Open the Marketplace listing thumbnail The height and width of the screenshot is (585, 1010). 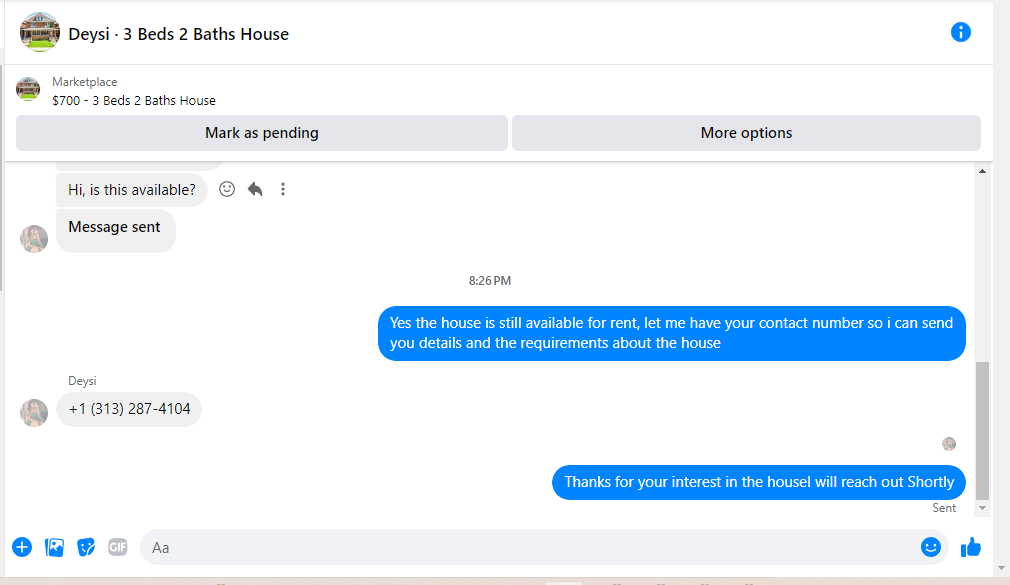[28, 90]
